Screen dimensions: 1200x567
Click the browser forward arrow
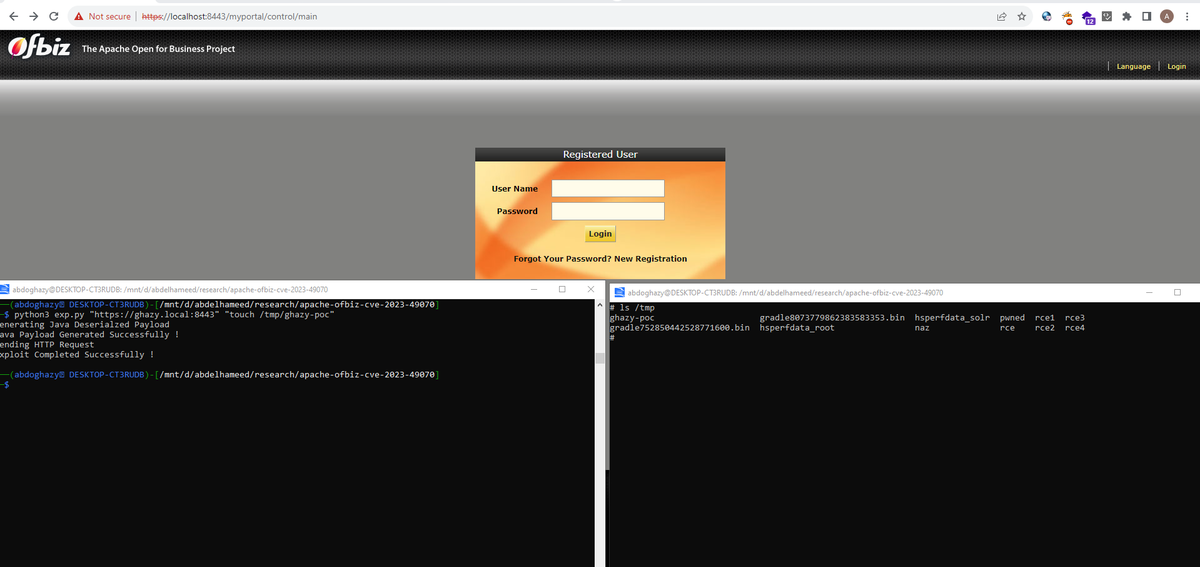pyautogui.click(x=32, y=16)
